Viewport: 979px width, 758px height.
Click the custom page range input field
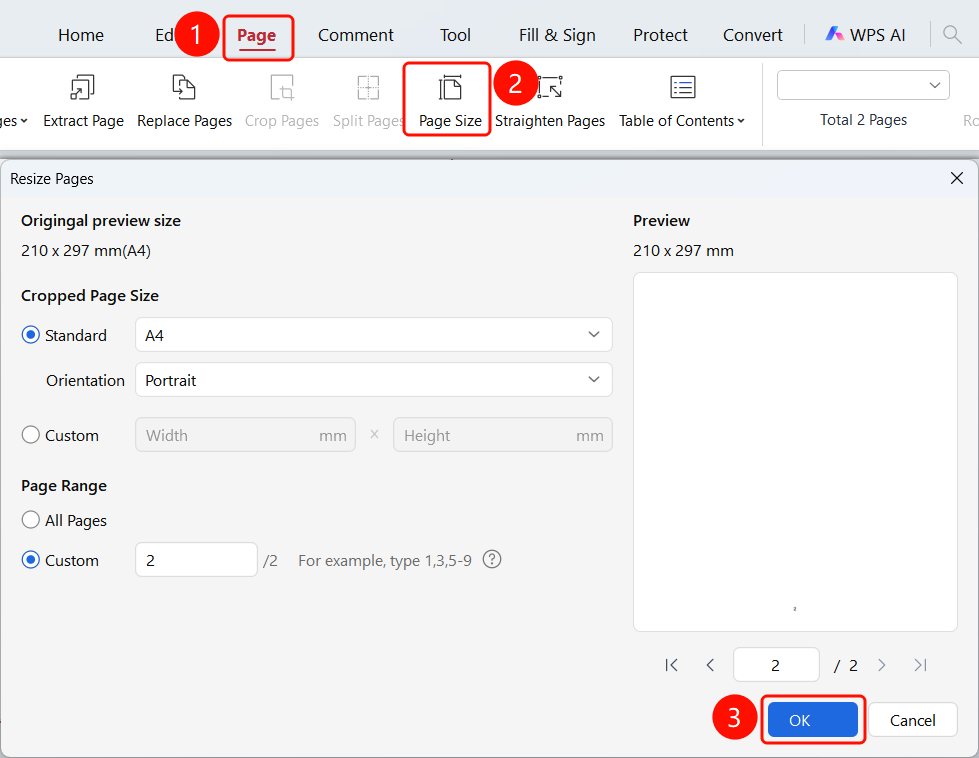196,559
